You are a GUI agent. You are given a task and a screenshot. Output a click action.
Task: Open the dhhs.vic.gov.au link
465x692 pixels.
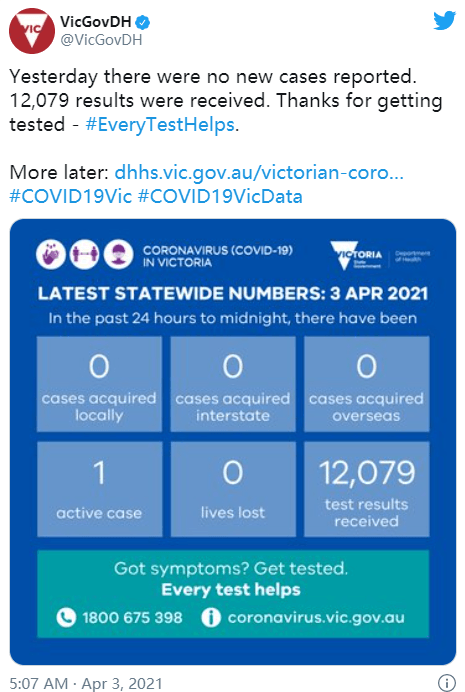coord(259,173)
